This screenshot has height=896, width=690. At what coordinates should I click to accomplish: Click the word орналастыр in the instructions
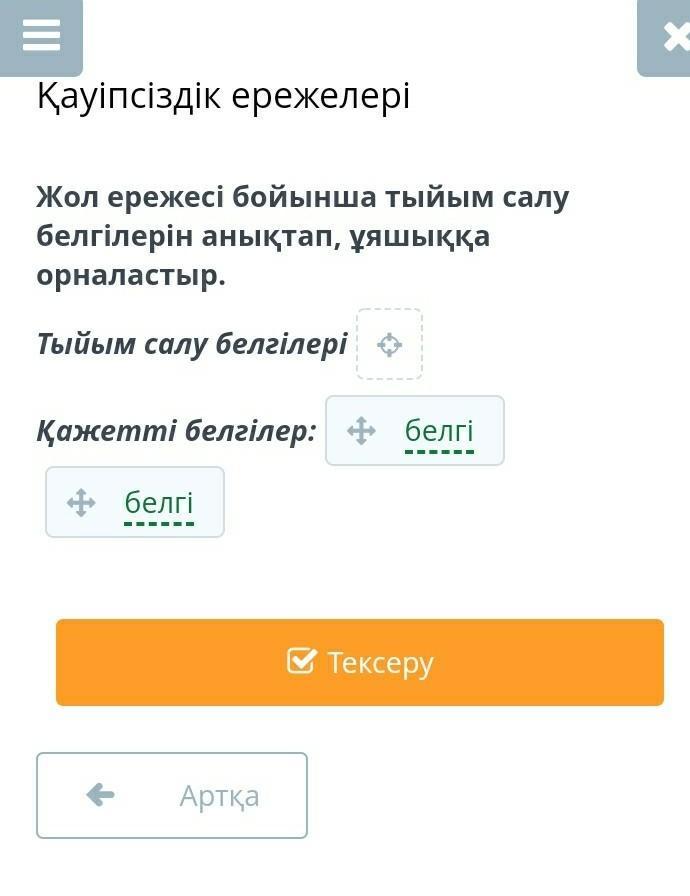(x=131, y=275)
